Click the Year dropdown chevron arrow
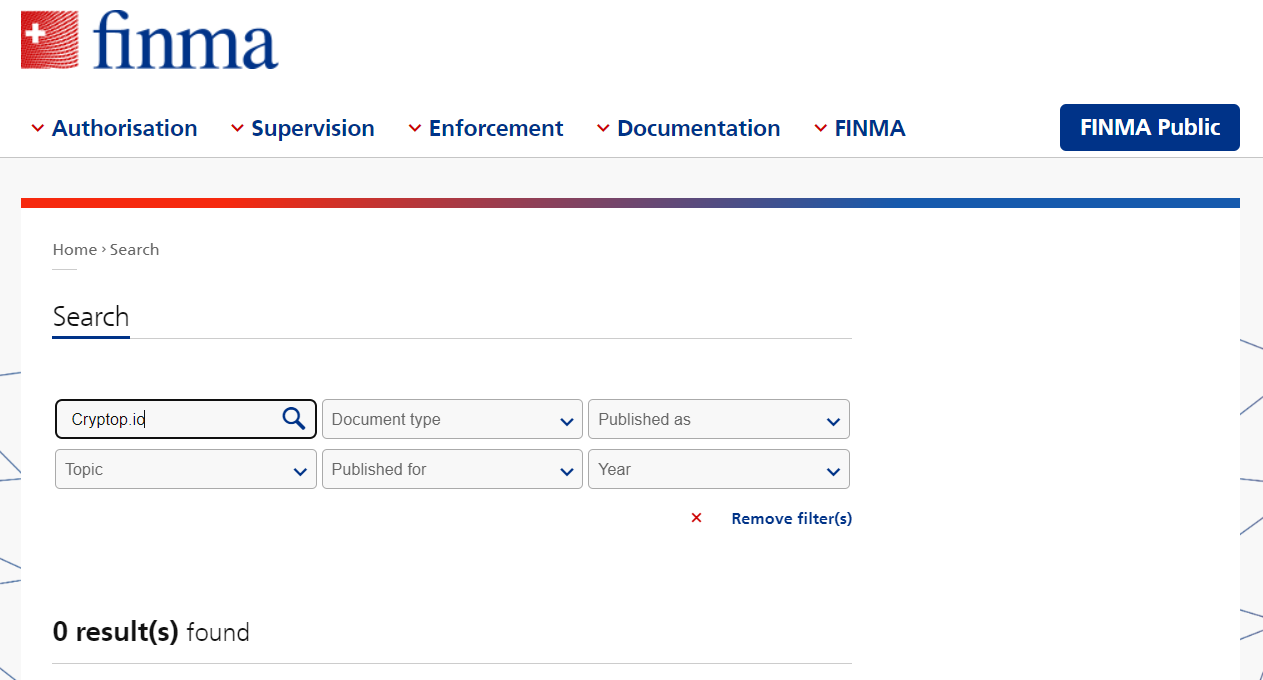Viewport: 1263px width, 680px height. click(x=833, y=471)
